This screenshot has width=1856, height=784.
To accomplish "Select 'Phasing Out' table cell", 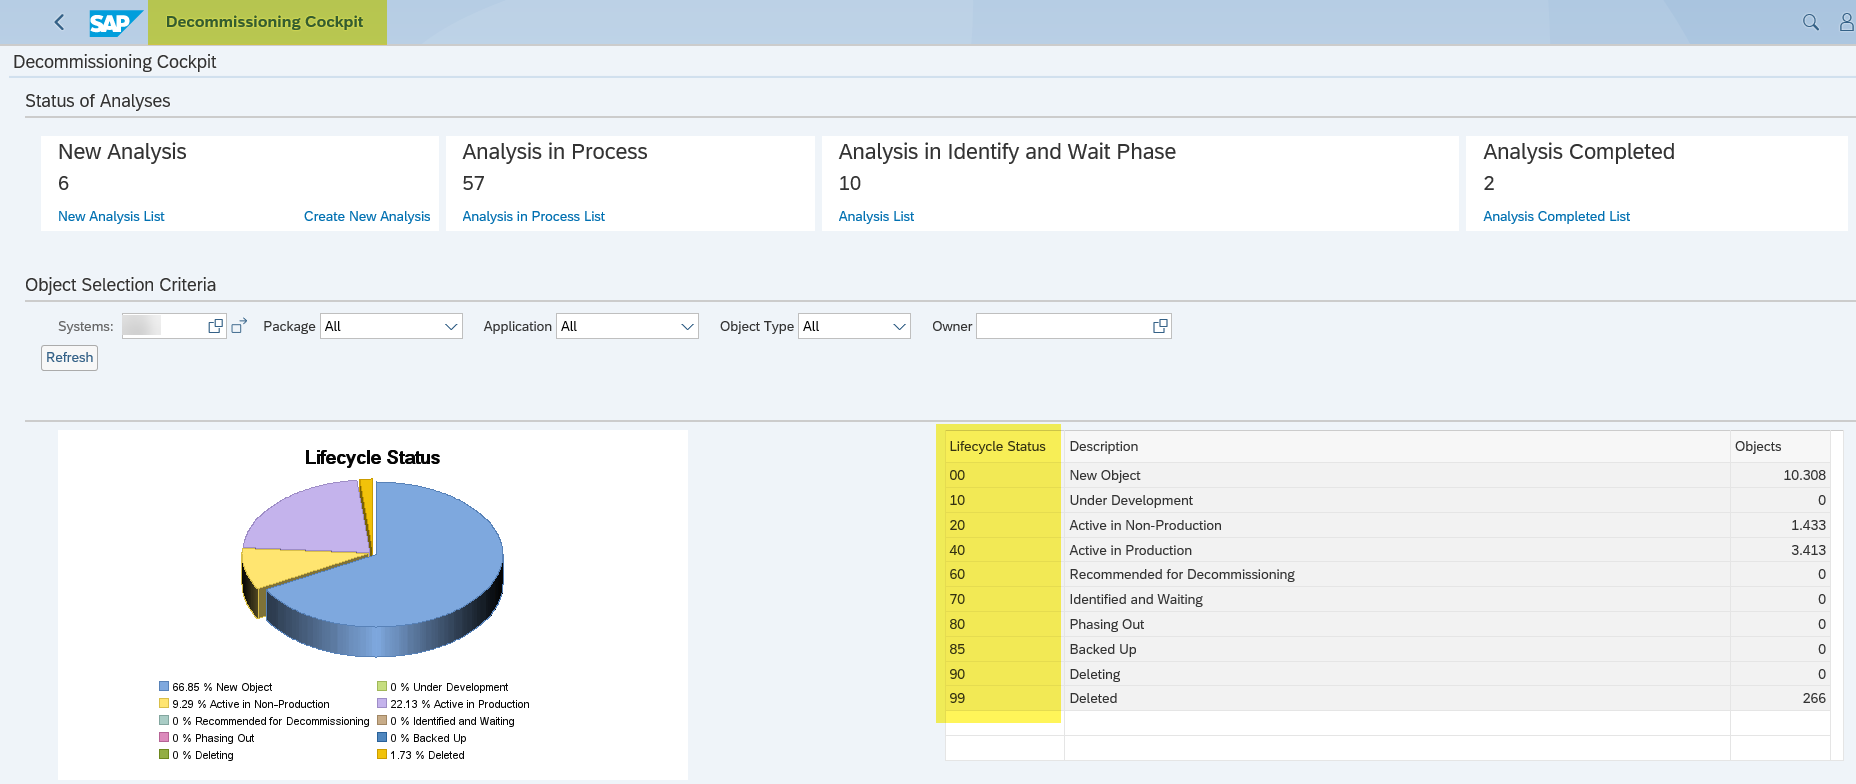I will point(1397,624).
